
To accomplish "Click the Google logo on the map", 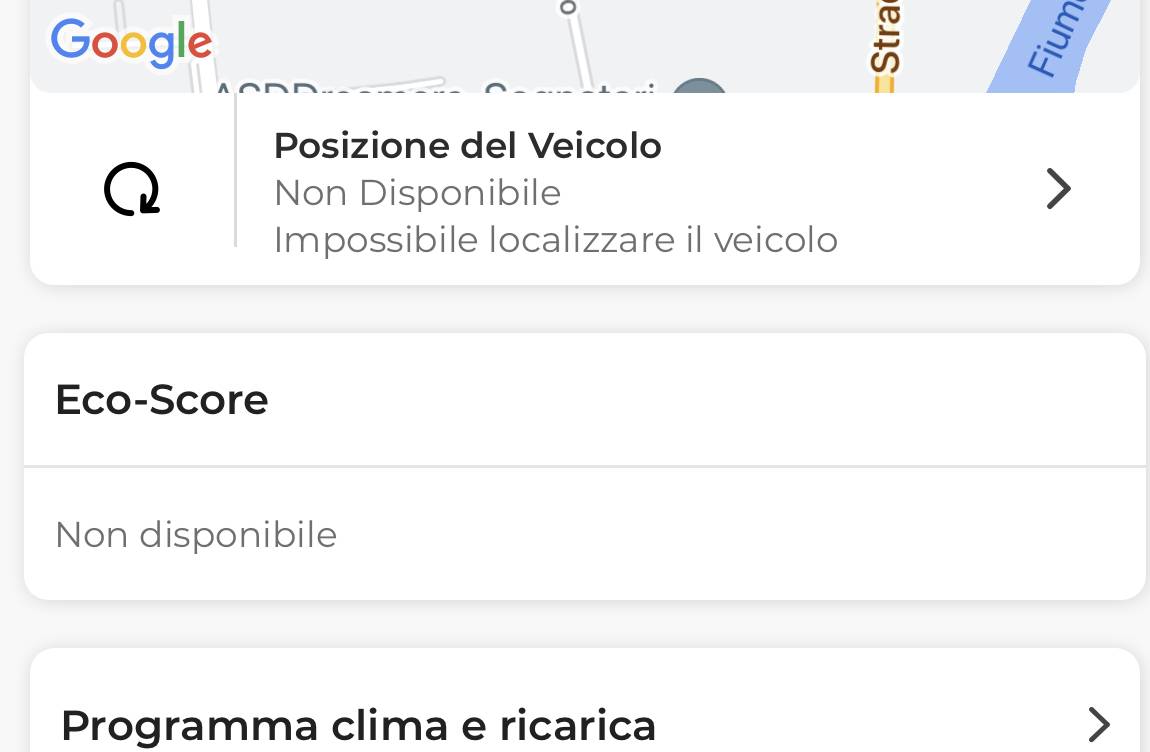I will click(131, 43).
